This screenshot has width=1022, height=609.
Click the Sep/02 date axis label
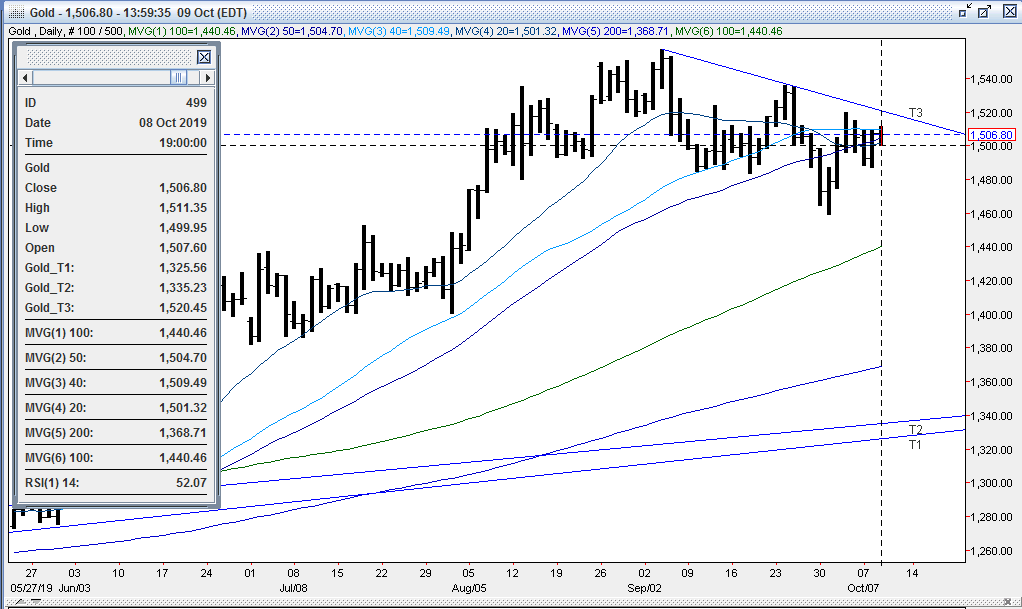tap(645, 588)
